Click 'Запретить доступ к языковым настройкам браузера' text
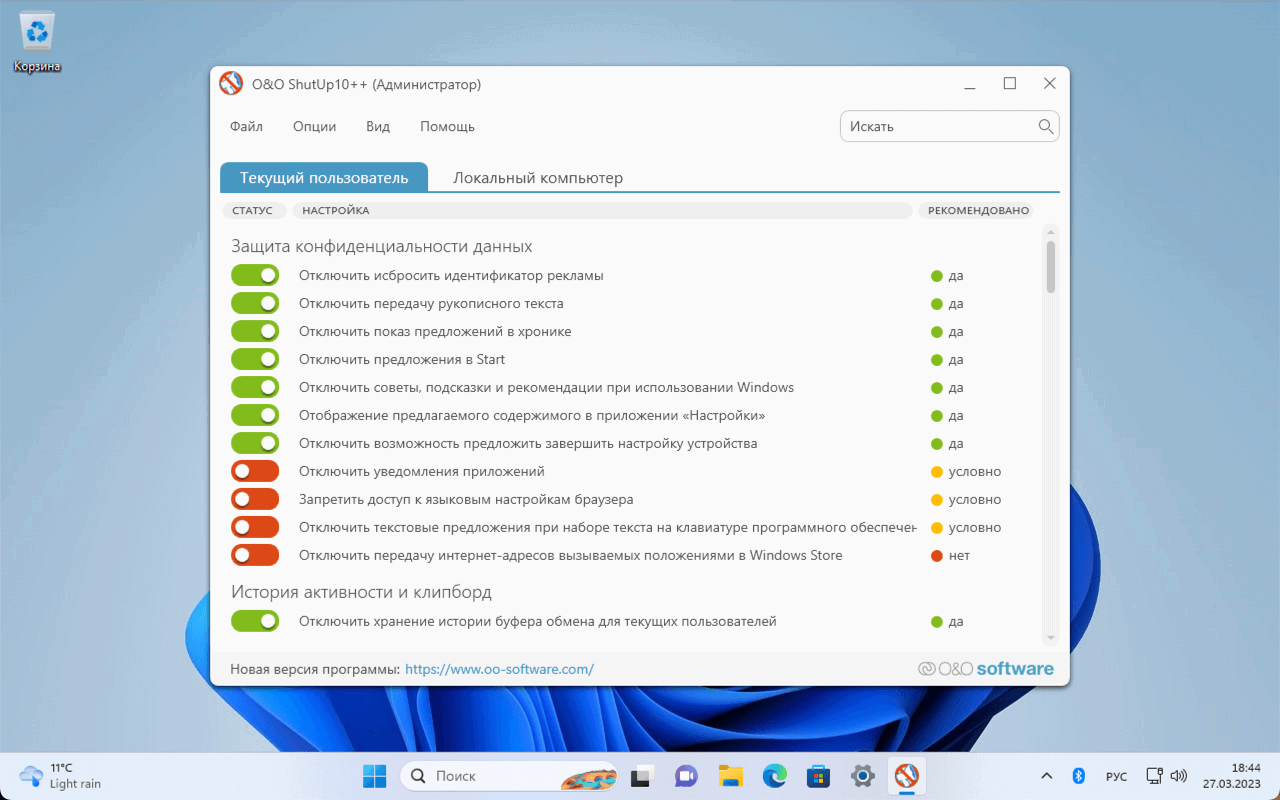This screenshot has width=1280, height=800. point(466,500)
